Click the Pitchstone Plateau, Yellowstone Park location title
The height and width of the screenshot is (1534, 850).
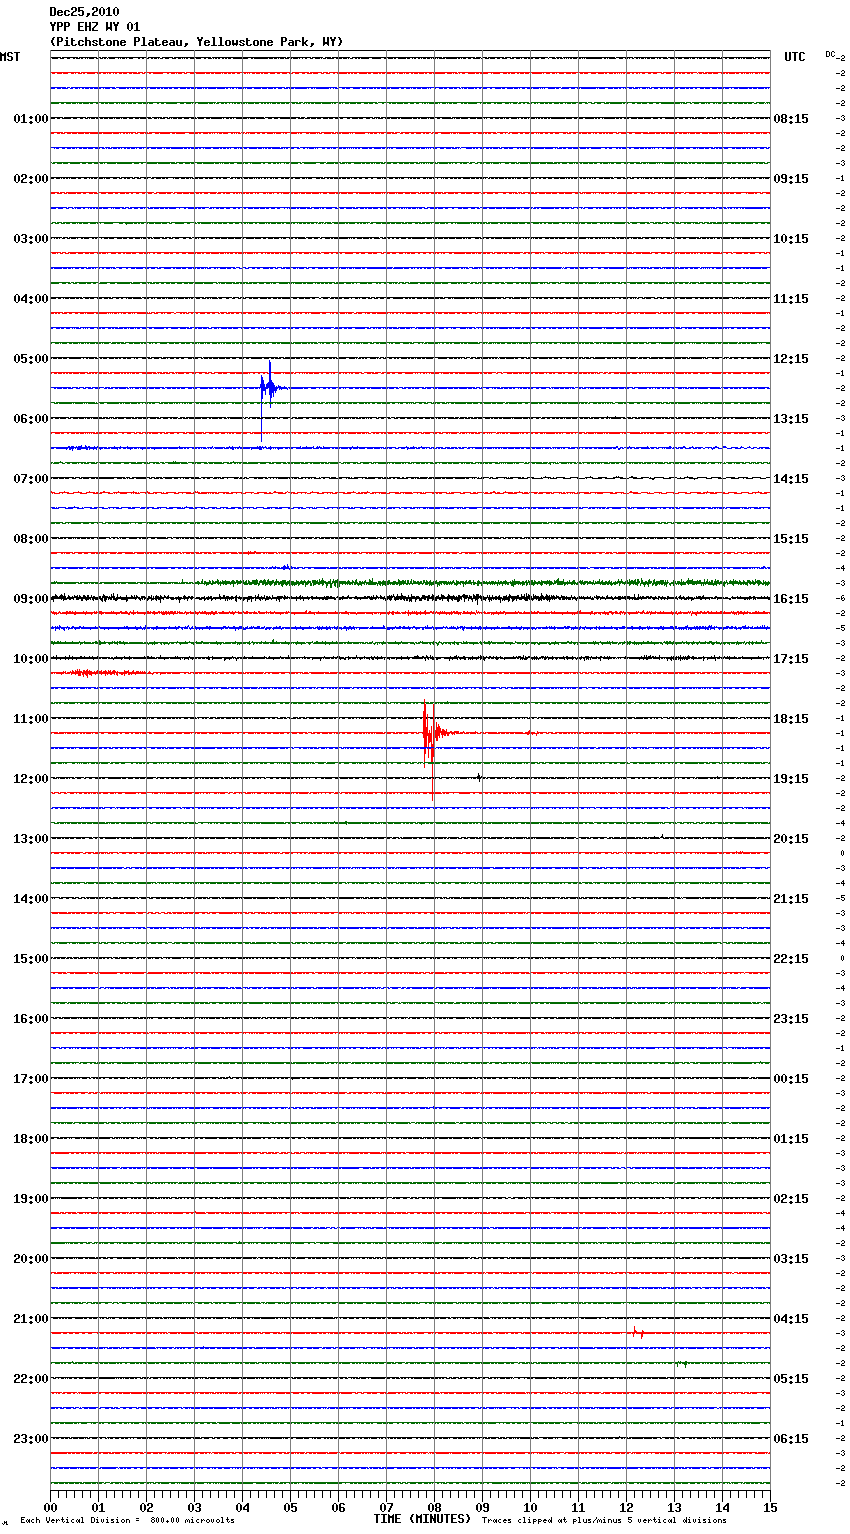tap(196, 42)
